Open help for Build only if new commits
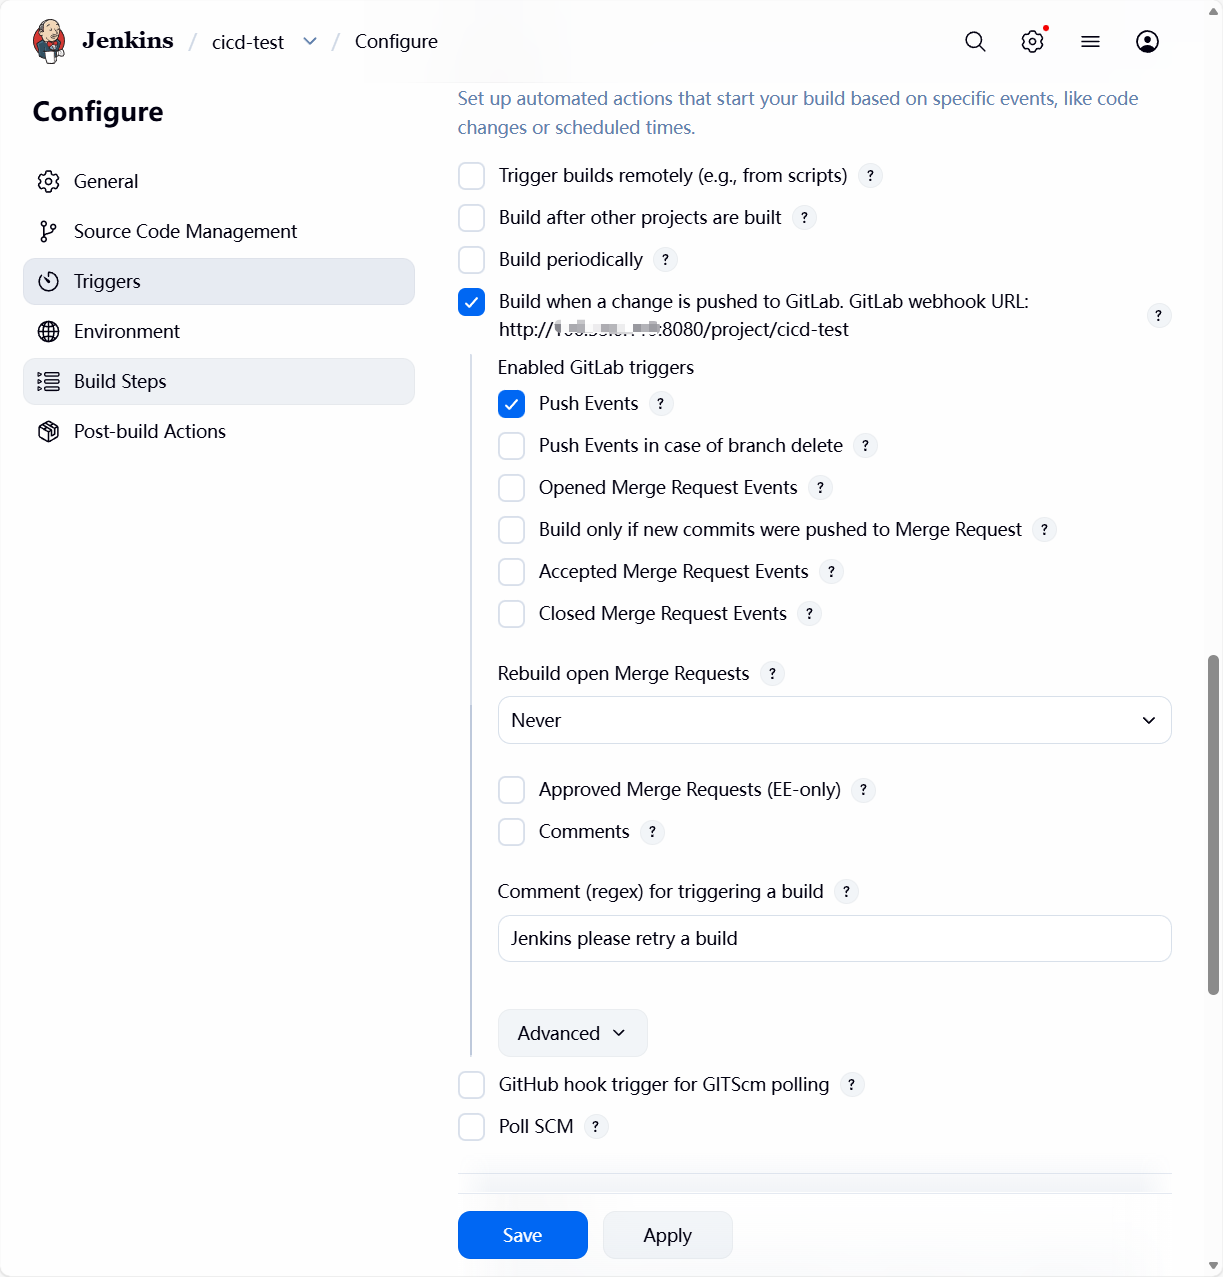The image size is (1223, 1277). [x=1044, y=530]
